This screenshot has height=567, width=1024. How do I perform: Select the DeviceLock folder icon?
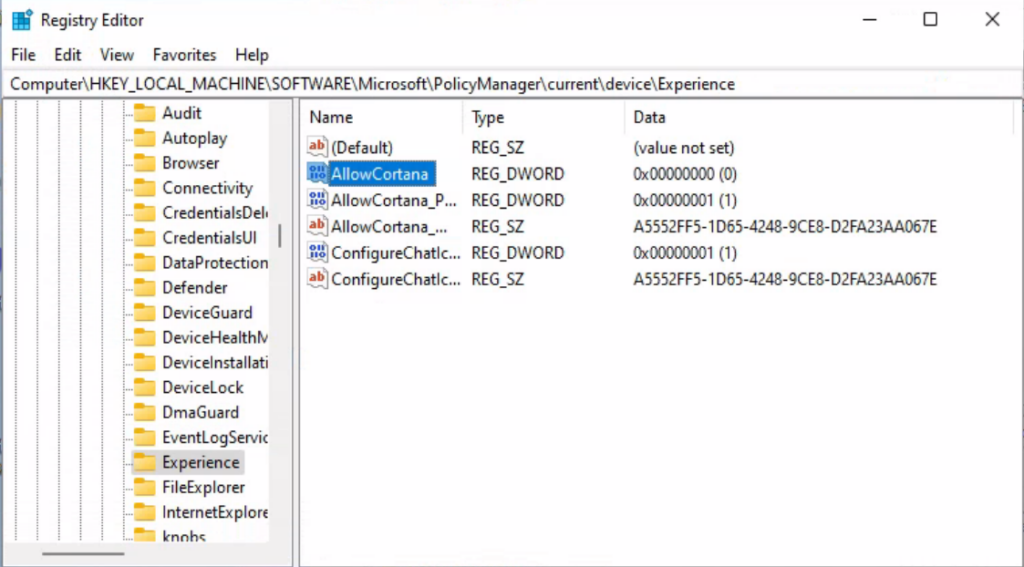(x=144, y=387)
